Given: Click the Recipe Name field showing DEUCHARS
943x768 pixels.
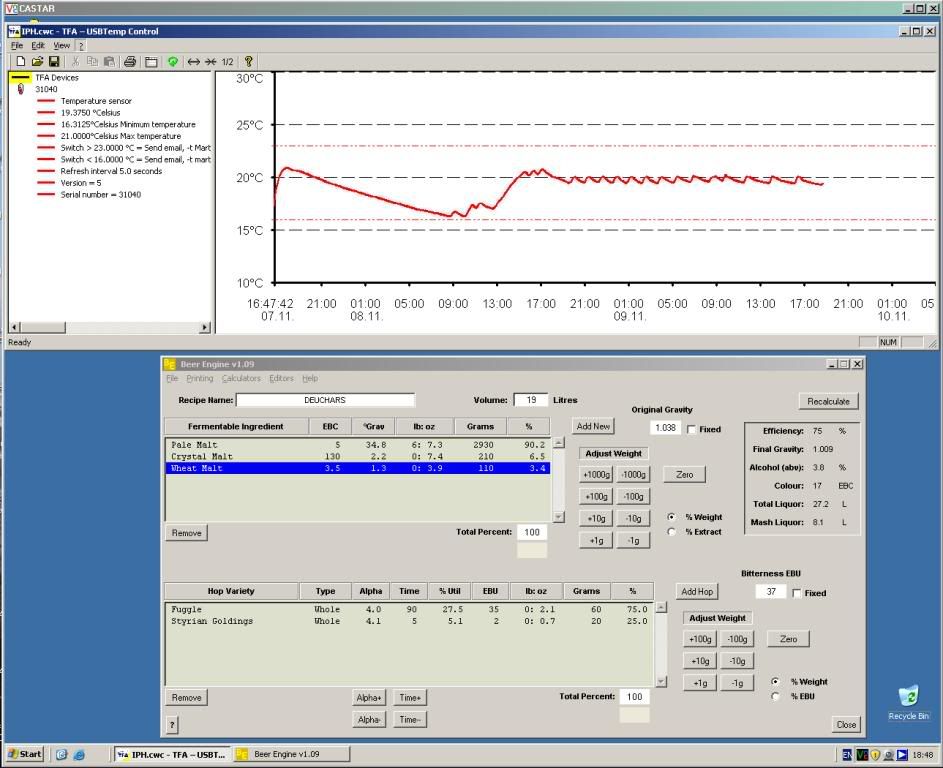Looking at the screenshot, I should [x=325, y=400].
